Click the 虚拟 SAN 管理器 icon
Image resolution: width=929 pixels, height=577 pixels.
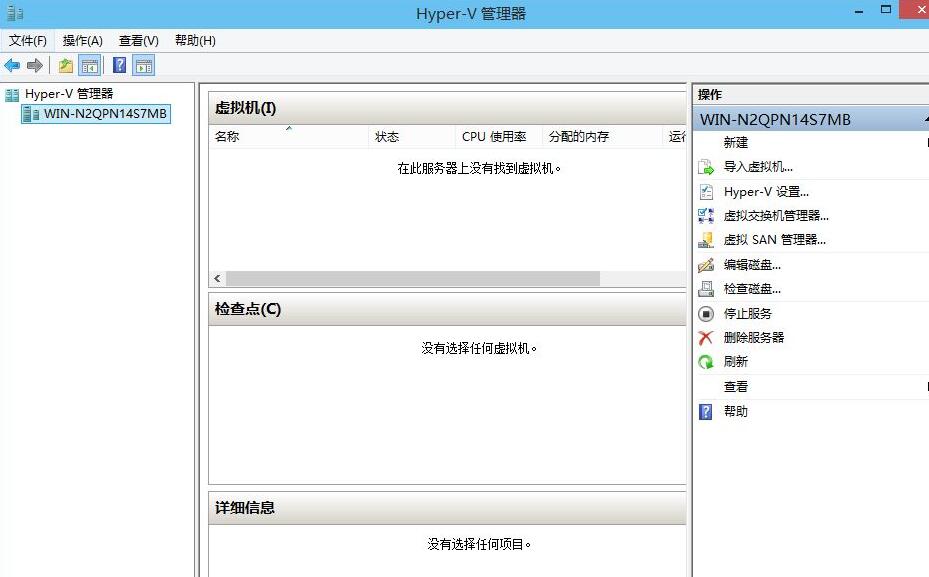point(706,240)
